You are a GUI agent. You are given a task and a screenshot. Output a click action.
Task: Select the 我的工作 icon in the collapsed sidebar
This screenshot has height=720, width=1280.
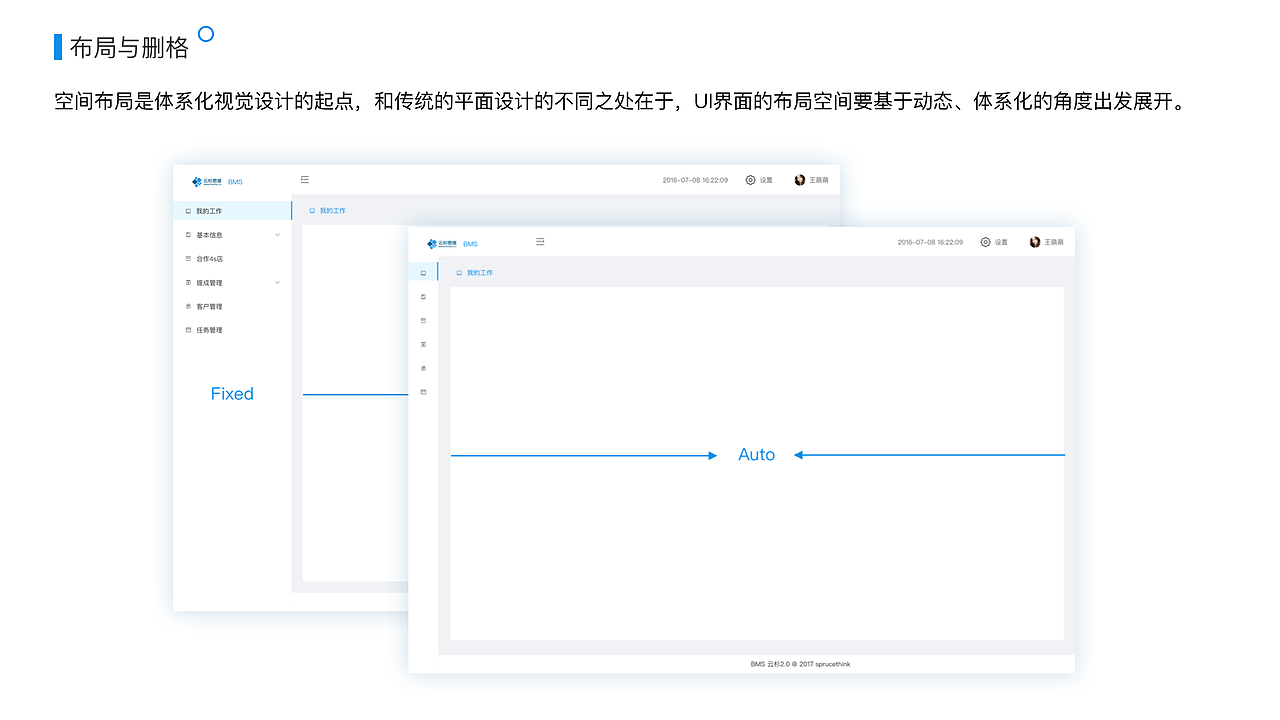pos(423,271)
